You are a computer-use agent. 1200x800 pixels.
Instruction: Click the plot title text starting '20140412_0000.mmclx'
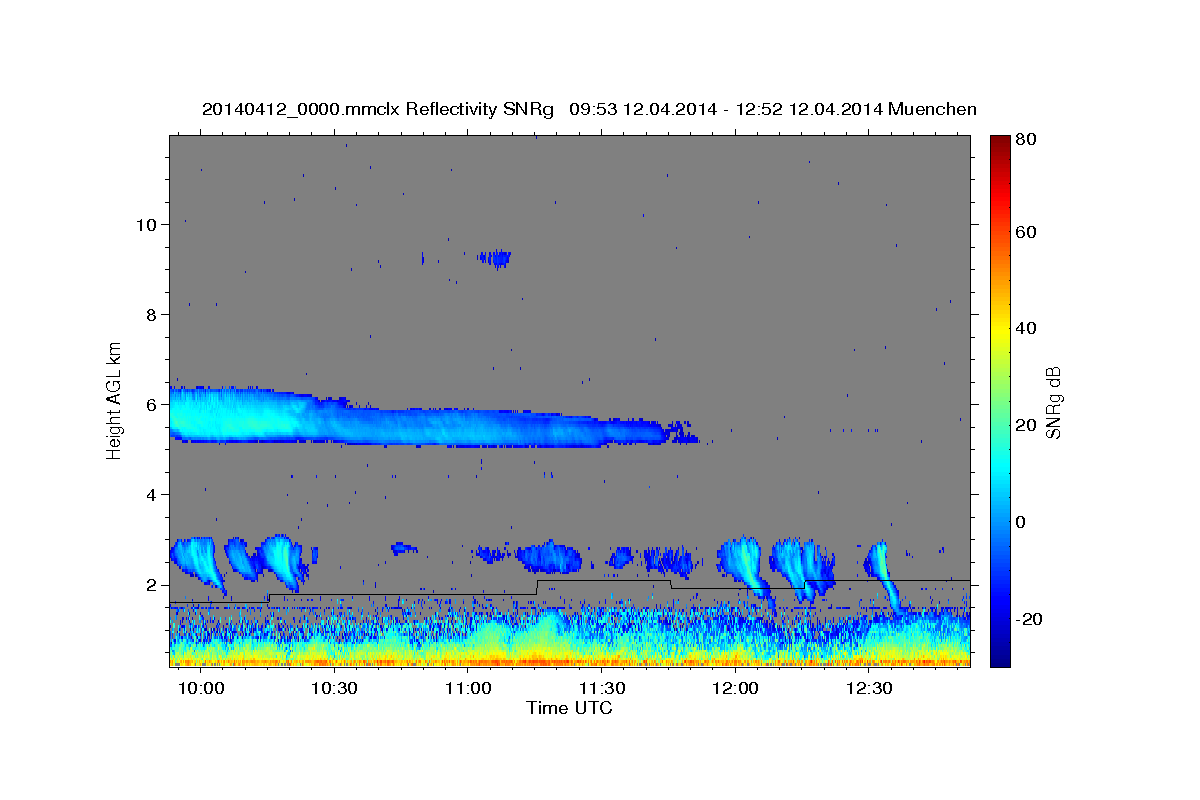[589, 109]
